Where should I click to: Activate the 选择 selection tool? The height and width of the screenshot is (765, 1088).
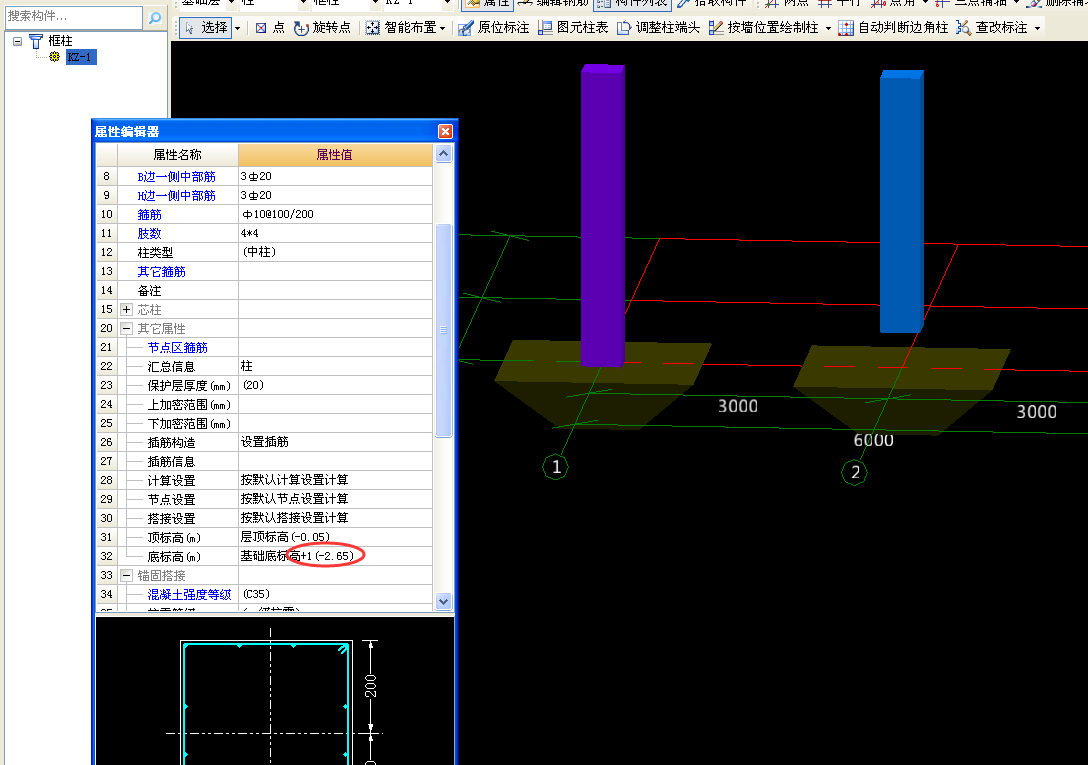coord(206,28)
